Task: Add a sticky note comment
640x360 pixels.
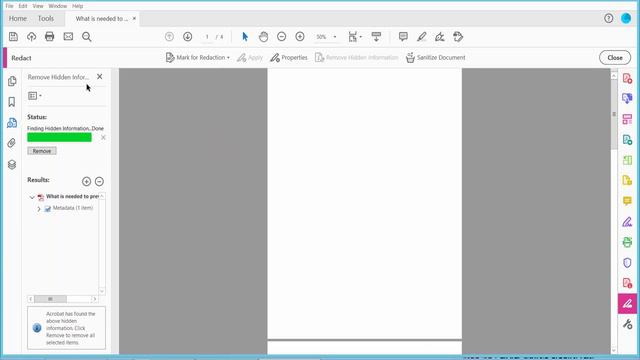Action: 403,37
